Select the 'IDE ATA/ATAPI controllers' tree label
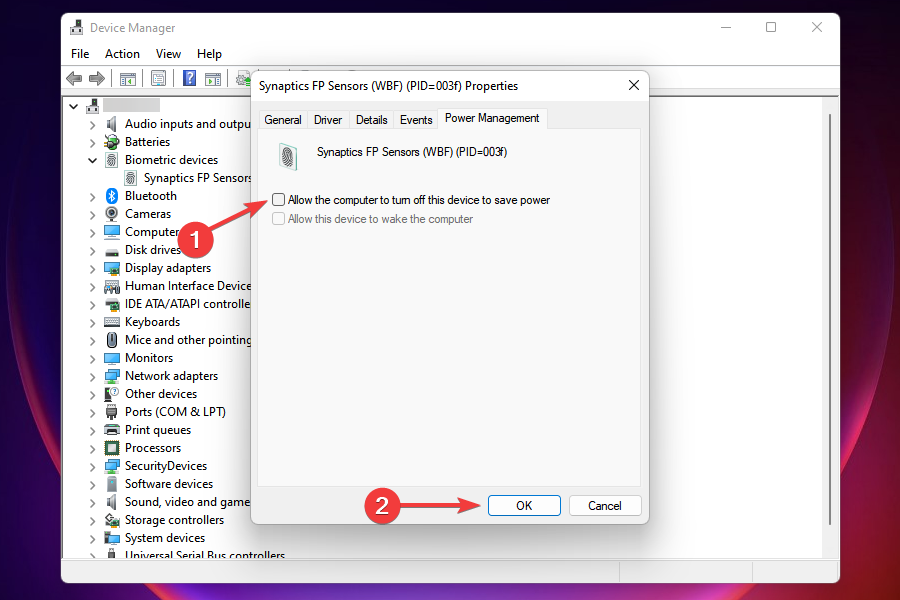Viewport: 900px width, 600px height. tap(187, 304)
